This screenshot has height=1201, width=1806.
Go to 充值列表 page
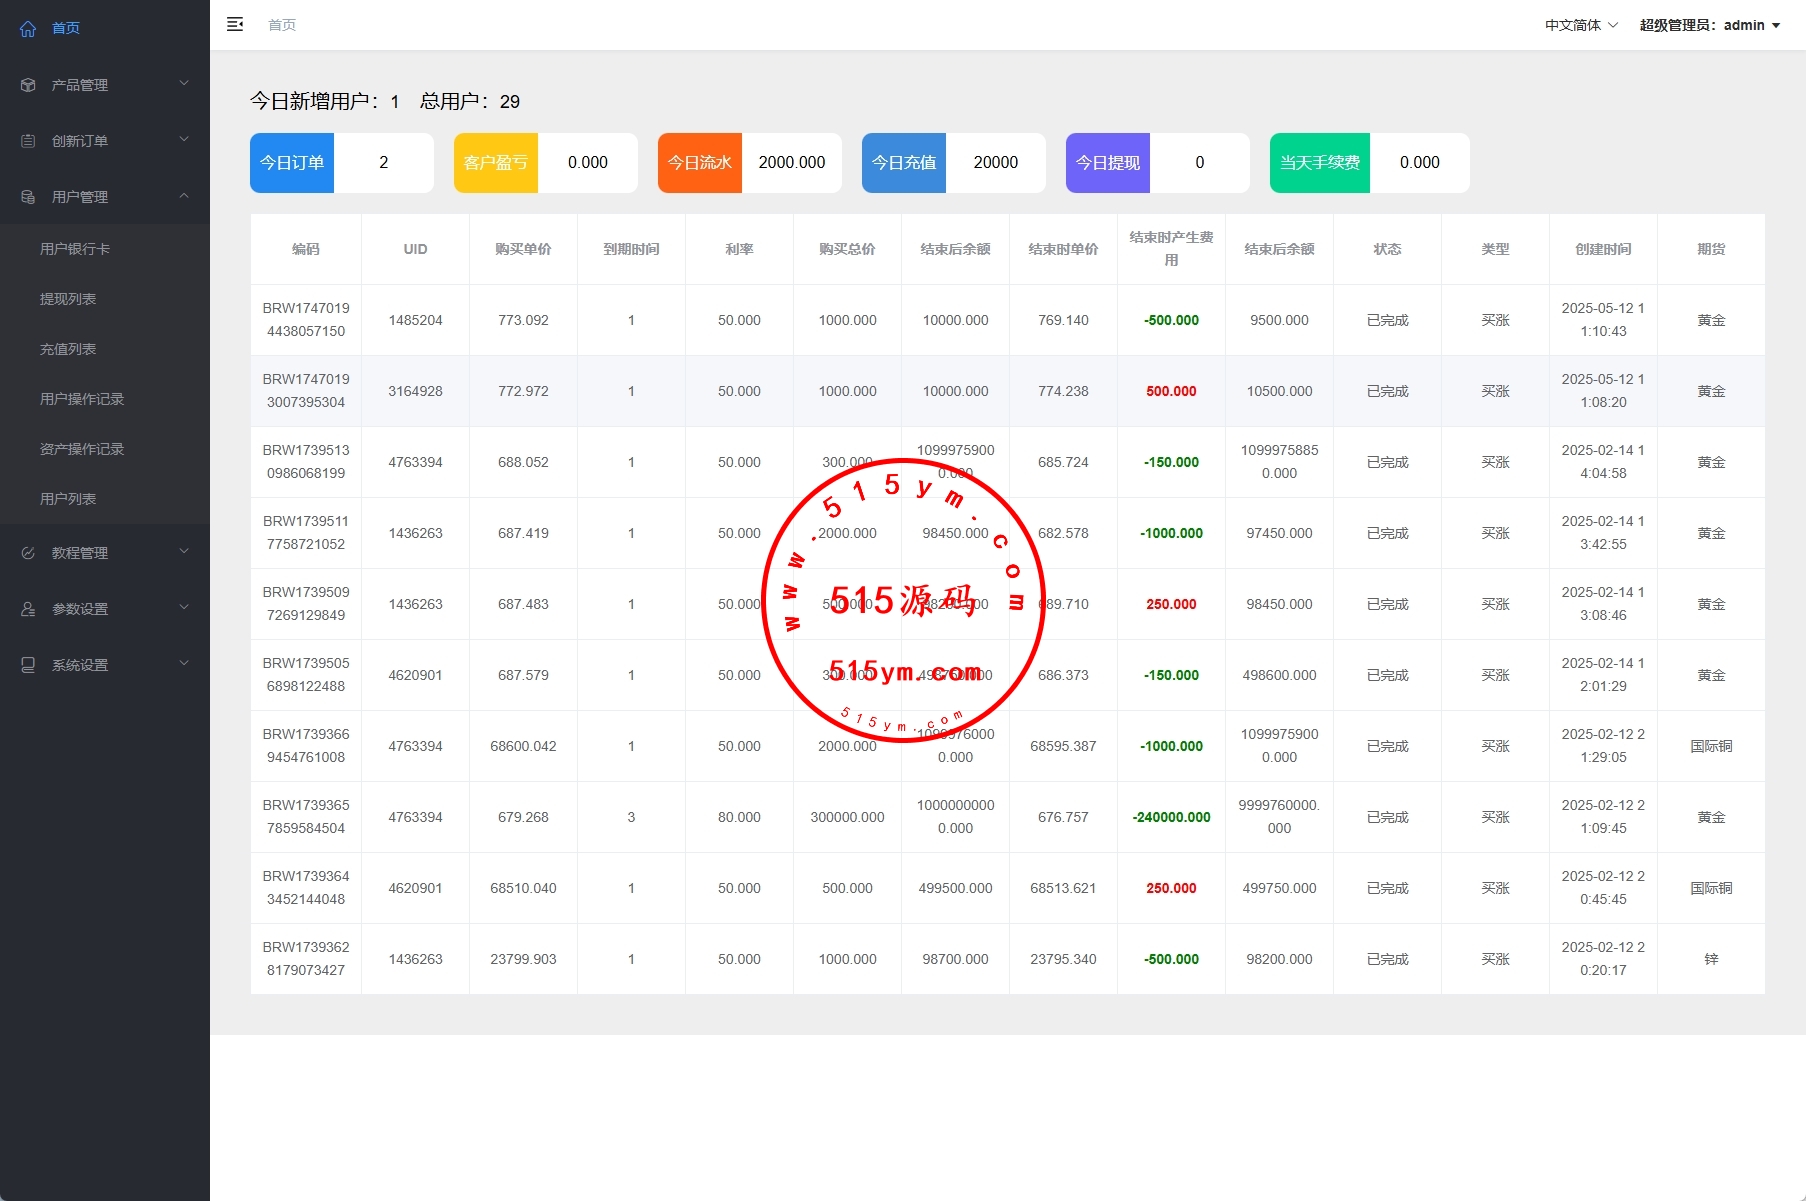68,349
